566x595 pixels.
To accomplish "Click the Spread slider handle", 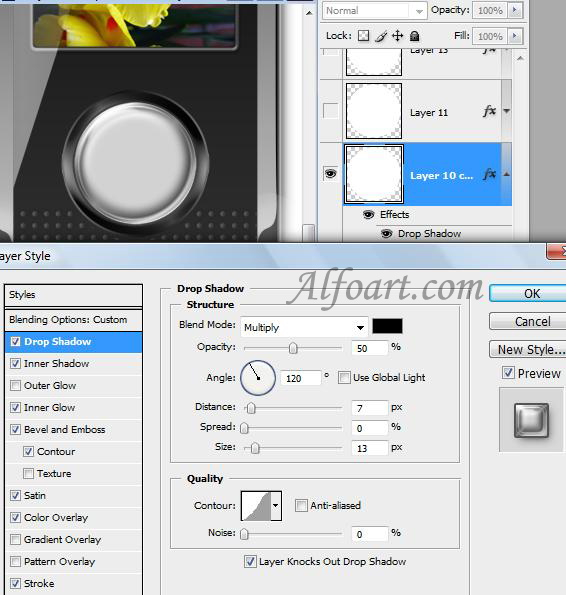I will point(244,428).
